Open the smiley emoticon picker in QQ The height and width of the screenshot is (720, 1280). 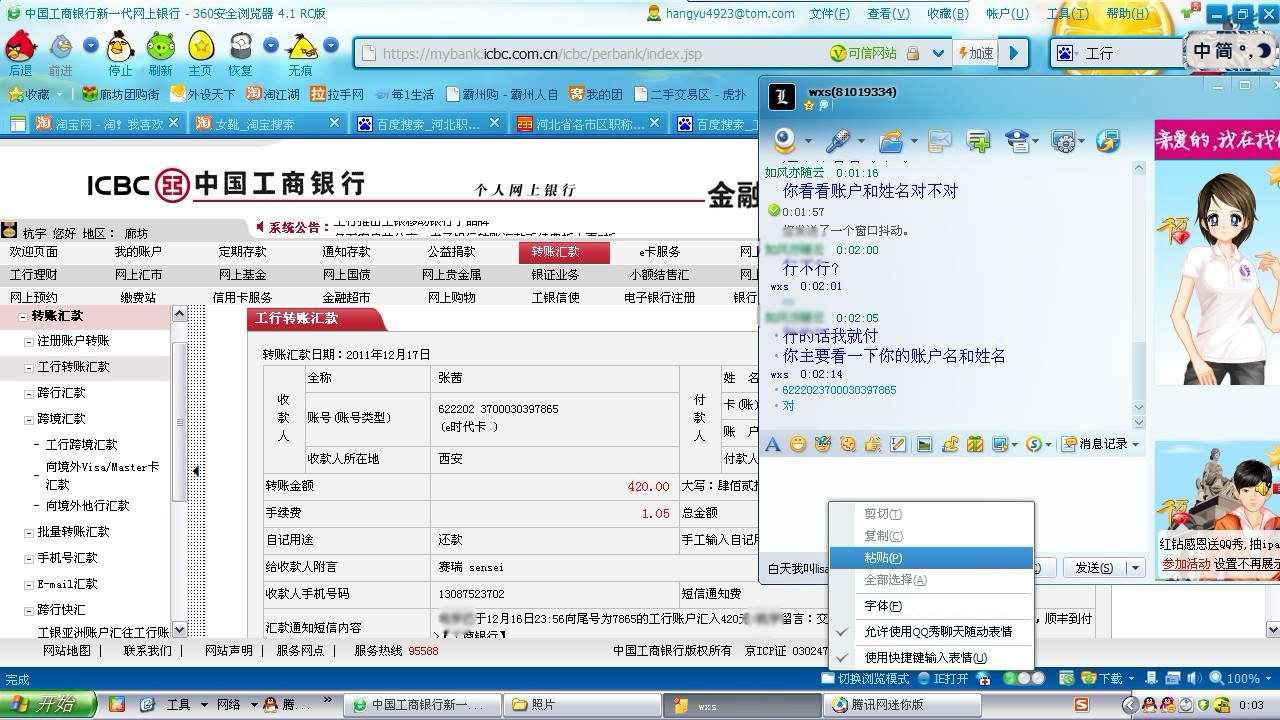[798, 444]
